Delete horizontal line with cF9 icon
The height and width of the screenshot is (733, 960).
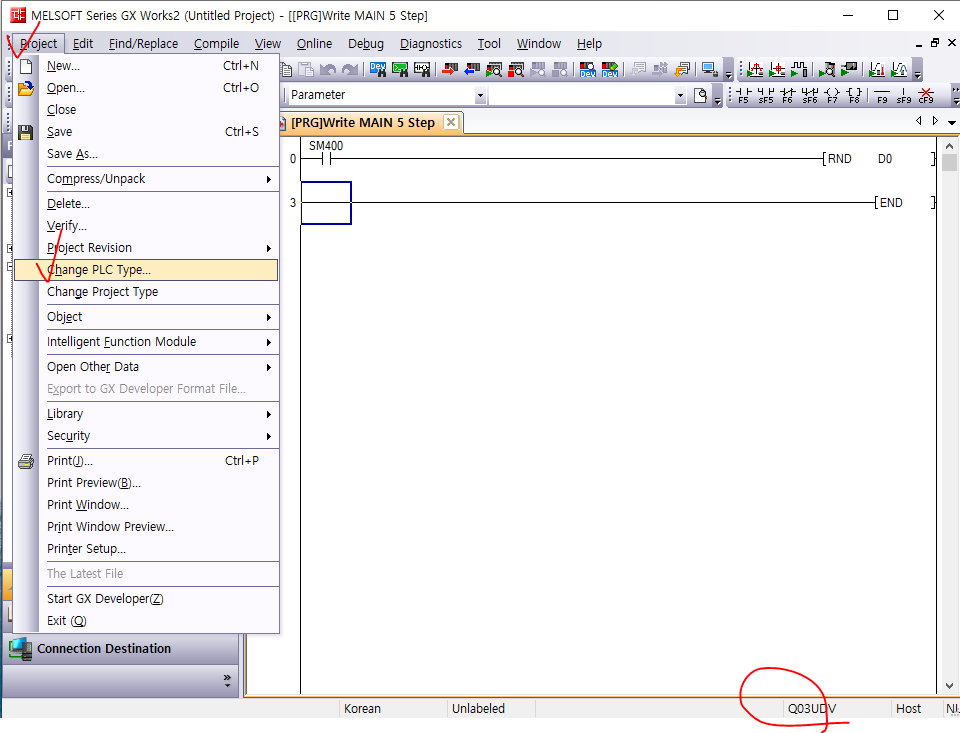pos(926,95)
